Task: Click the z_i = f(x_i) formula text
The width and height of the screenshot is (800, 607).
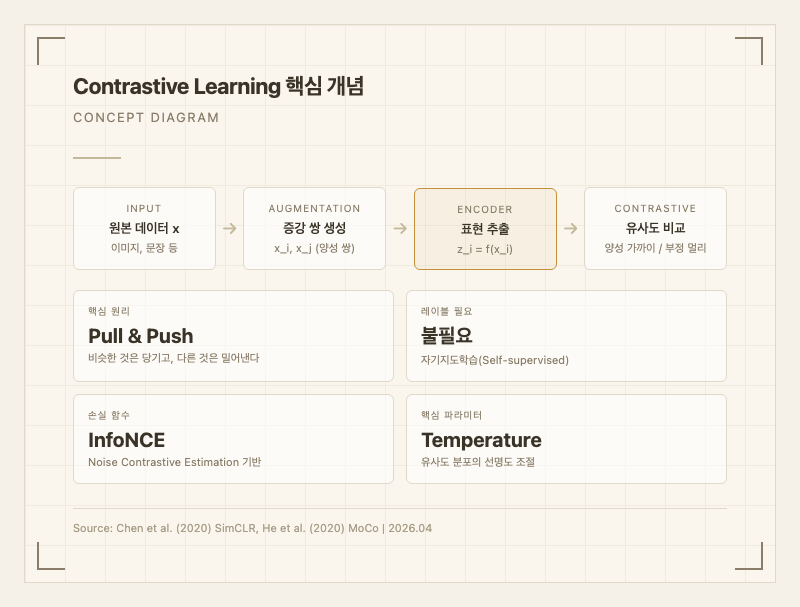Action: click(485, 248)
